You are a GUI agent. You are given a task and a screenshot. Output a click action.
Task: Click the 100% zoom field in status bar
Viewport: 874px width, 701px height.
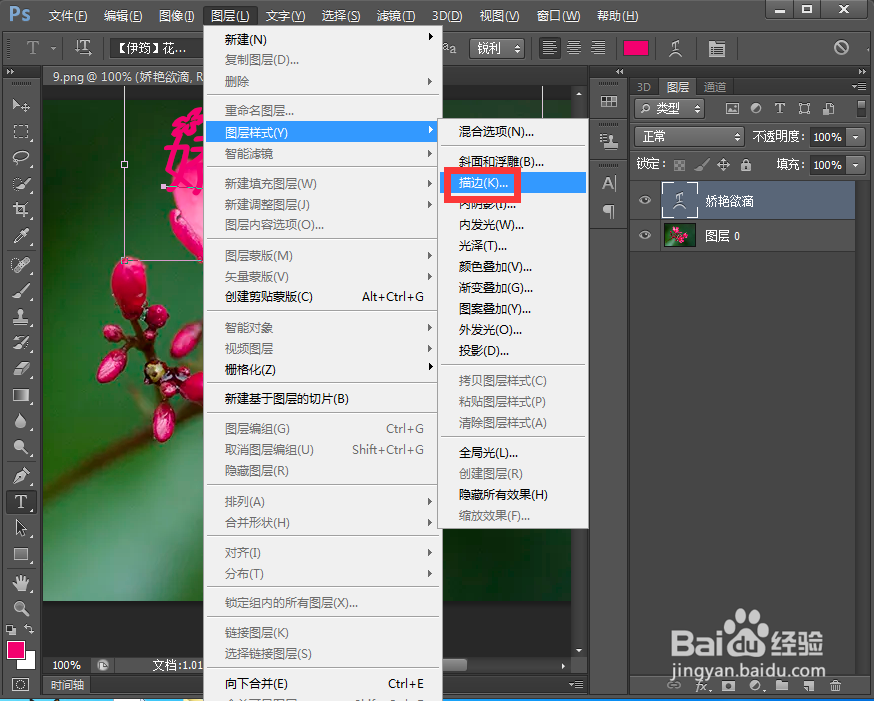tap(67, 664)
